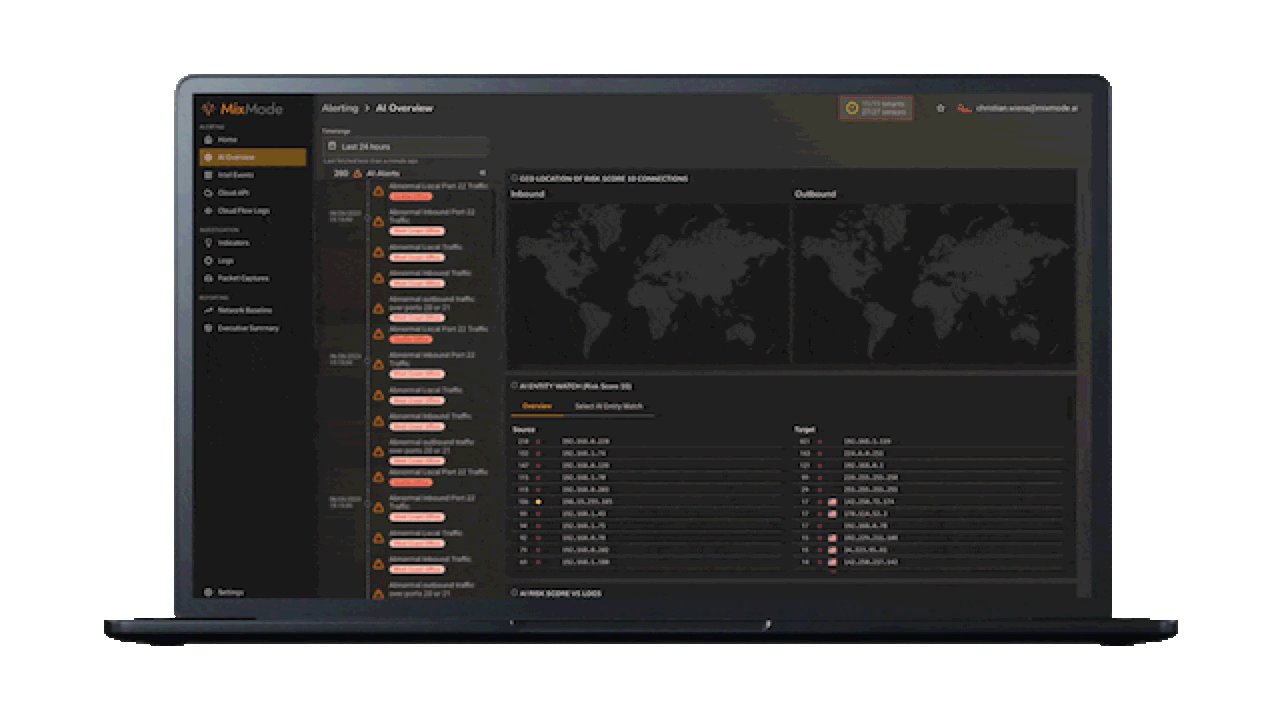Screen dimensions: 1280x720
Task: Open Packet Captures in the sidebar
Action: click(243, 278)
